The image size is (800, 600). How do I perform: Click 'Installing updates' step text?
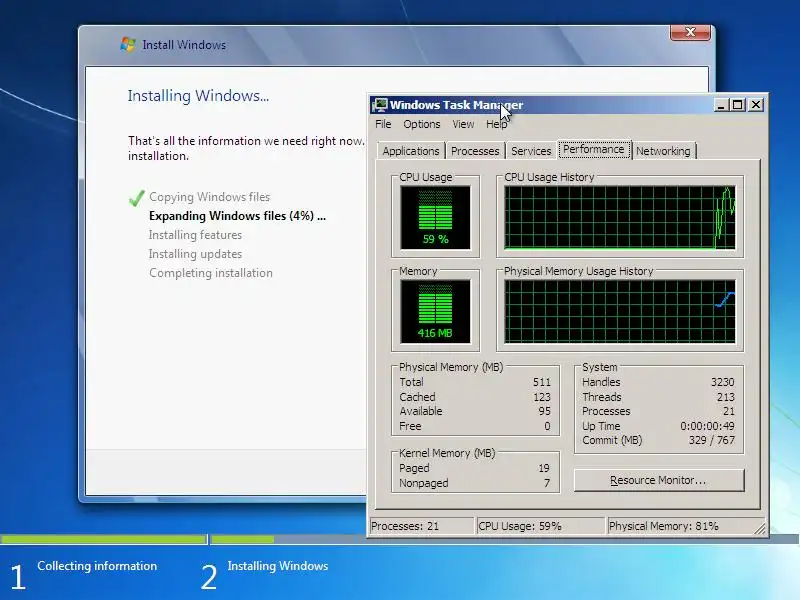point(195,254)
